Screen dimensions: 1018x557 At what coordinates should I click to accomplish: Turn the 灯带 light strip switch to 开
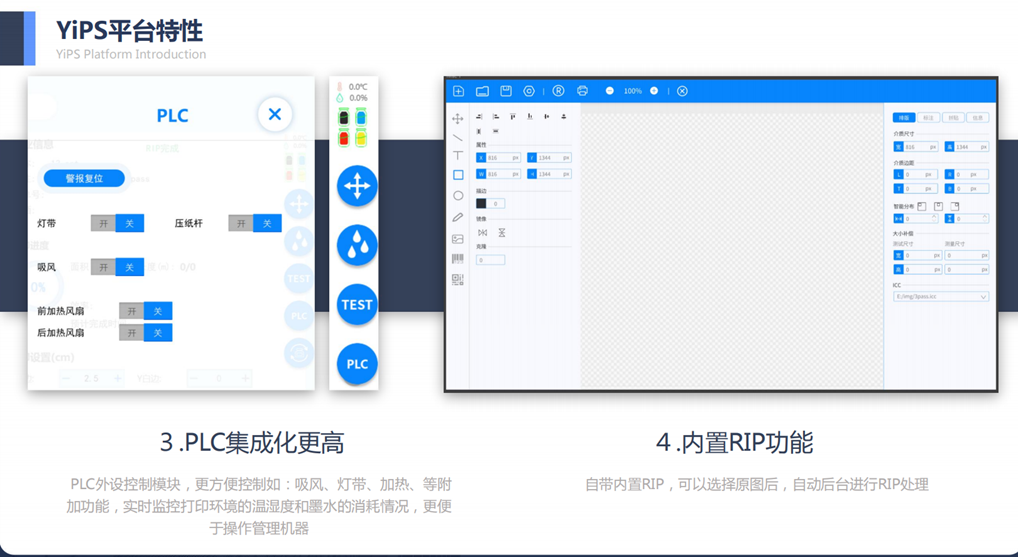[x=103, y=224]
